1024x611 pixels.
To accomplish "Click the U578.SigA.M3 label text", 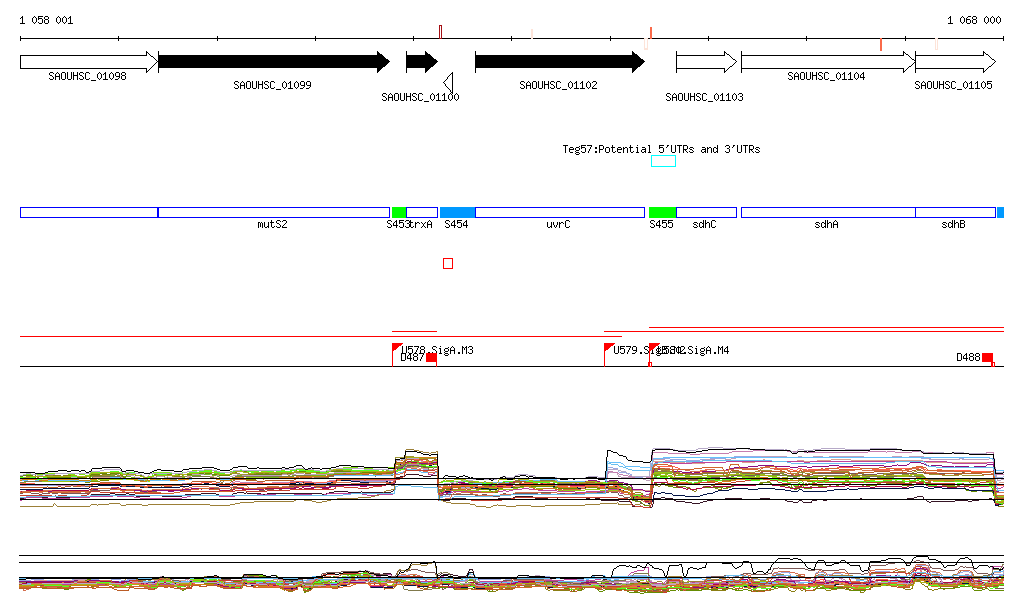I will click(438, 350).
